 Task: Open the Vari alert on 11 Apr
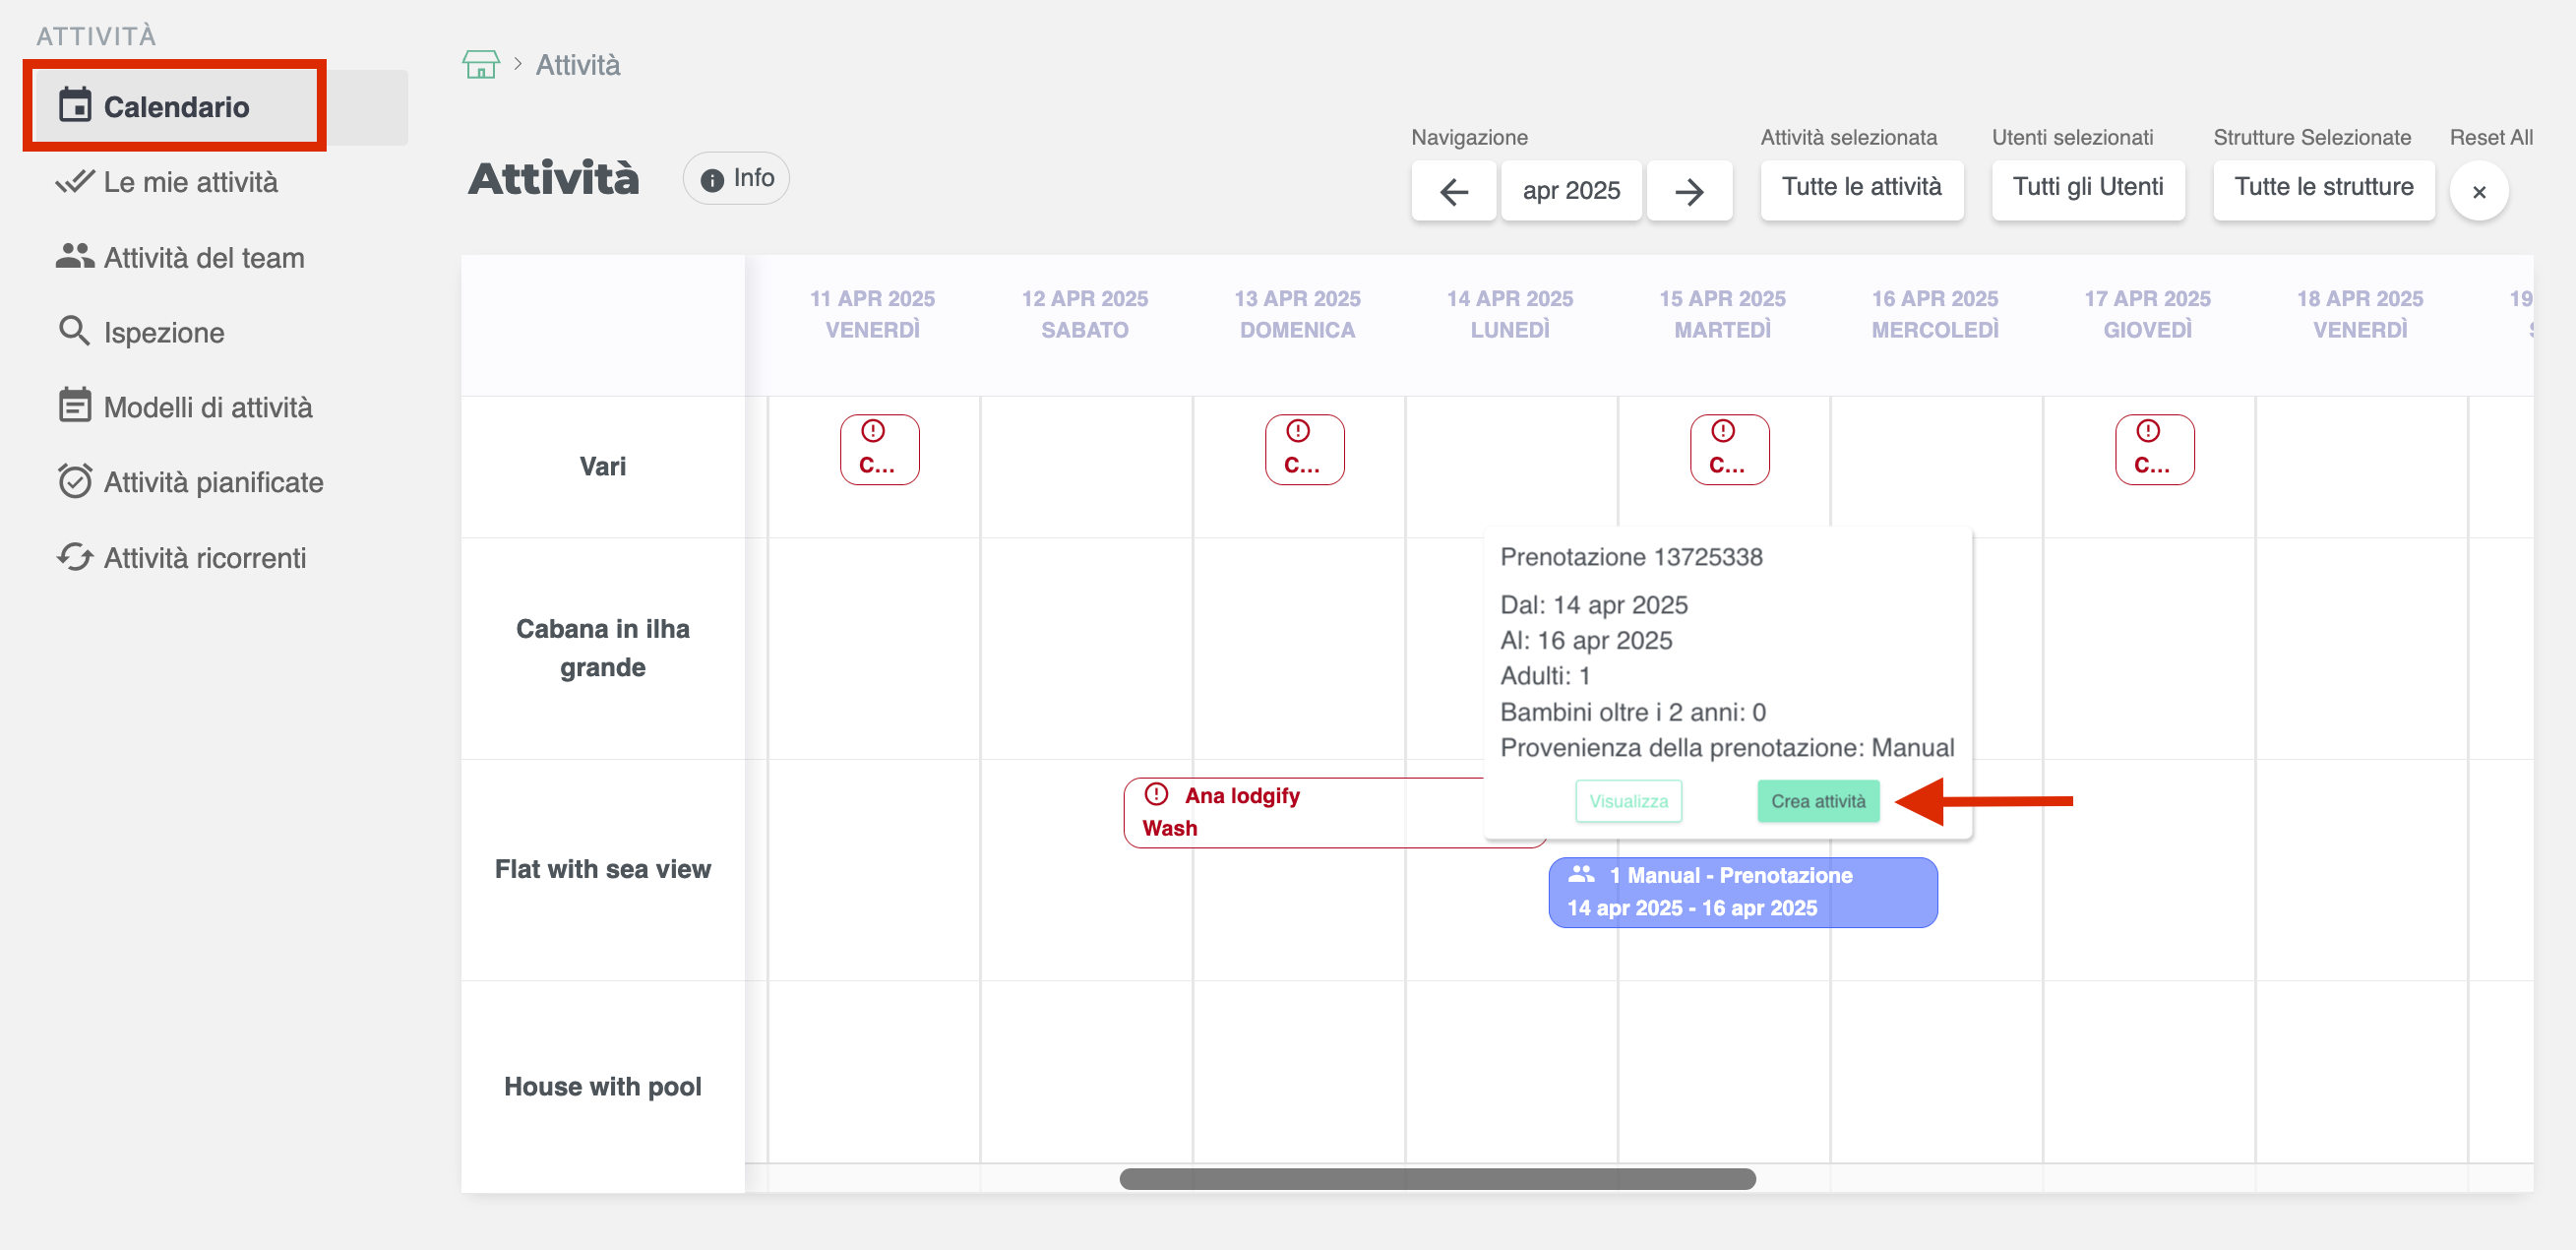coord(878,449)
